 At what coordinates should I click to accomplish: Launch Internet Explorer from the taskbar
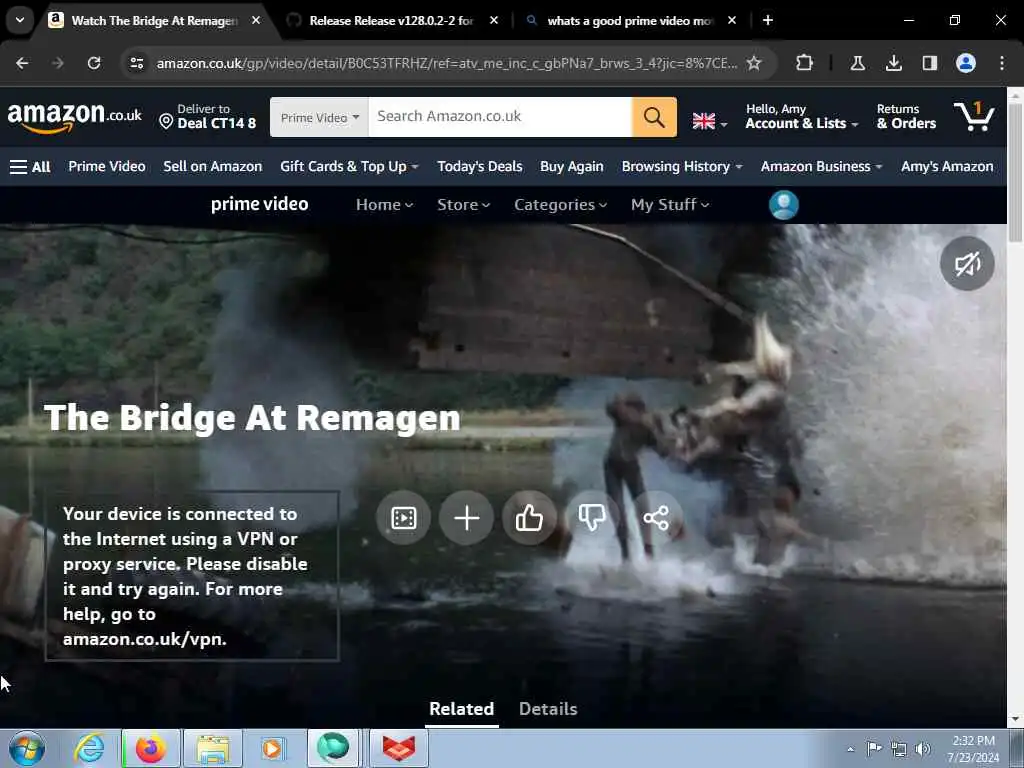pyautogui.click(x=89, y=748)
